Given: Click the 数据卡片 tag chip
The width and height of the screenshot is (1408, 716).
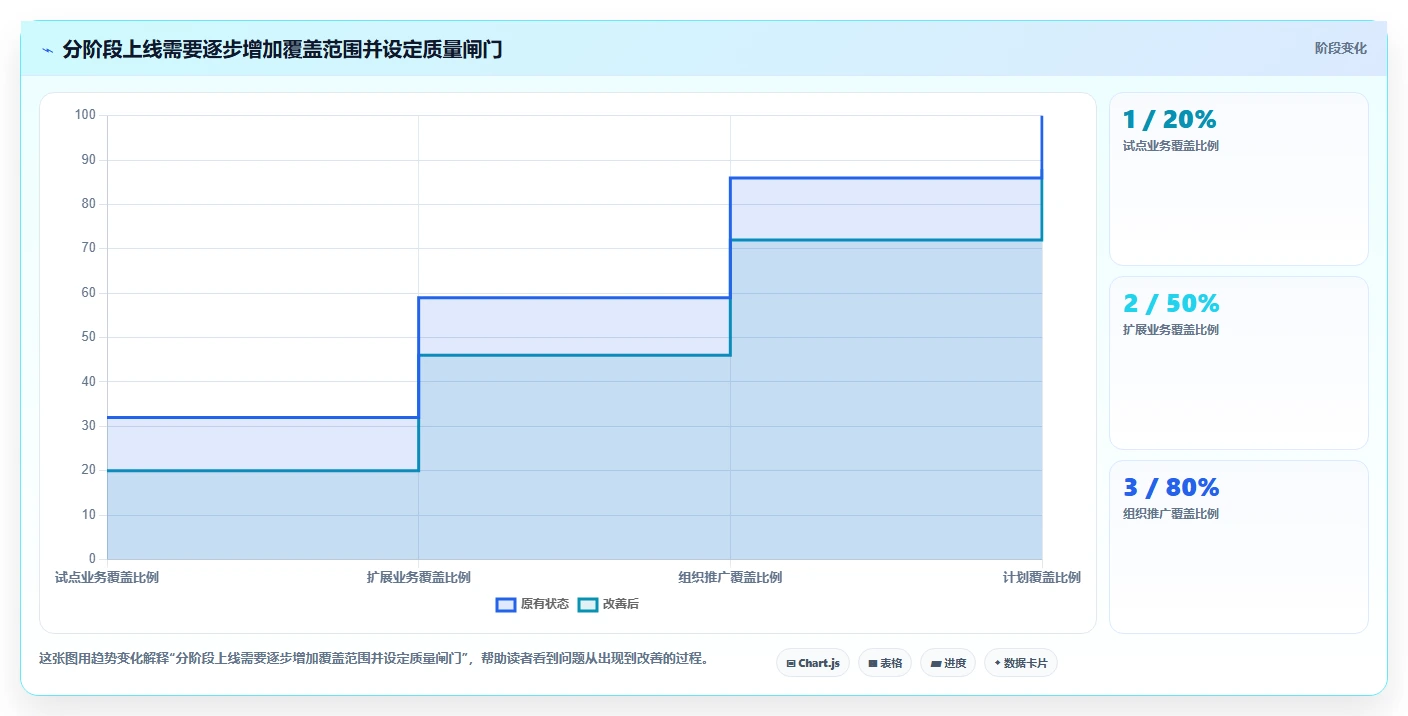Looking at the screenshot, I should point(1021,663).
